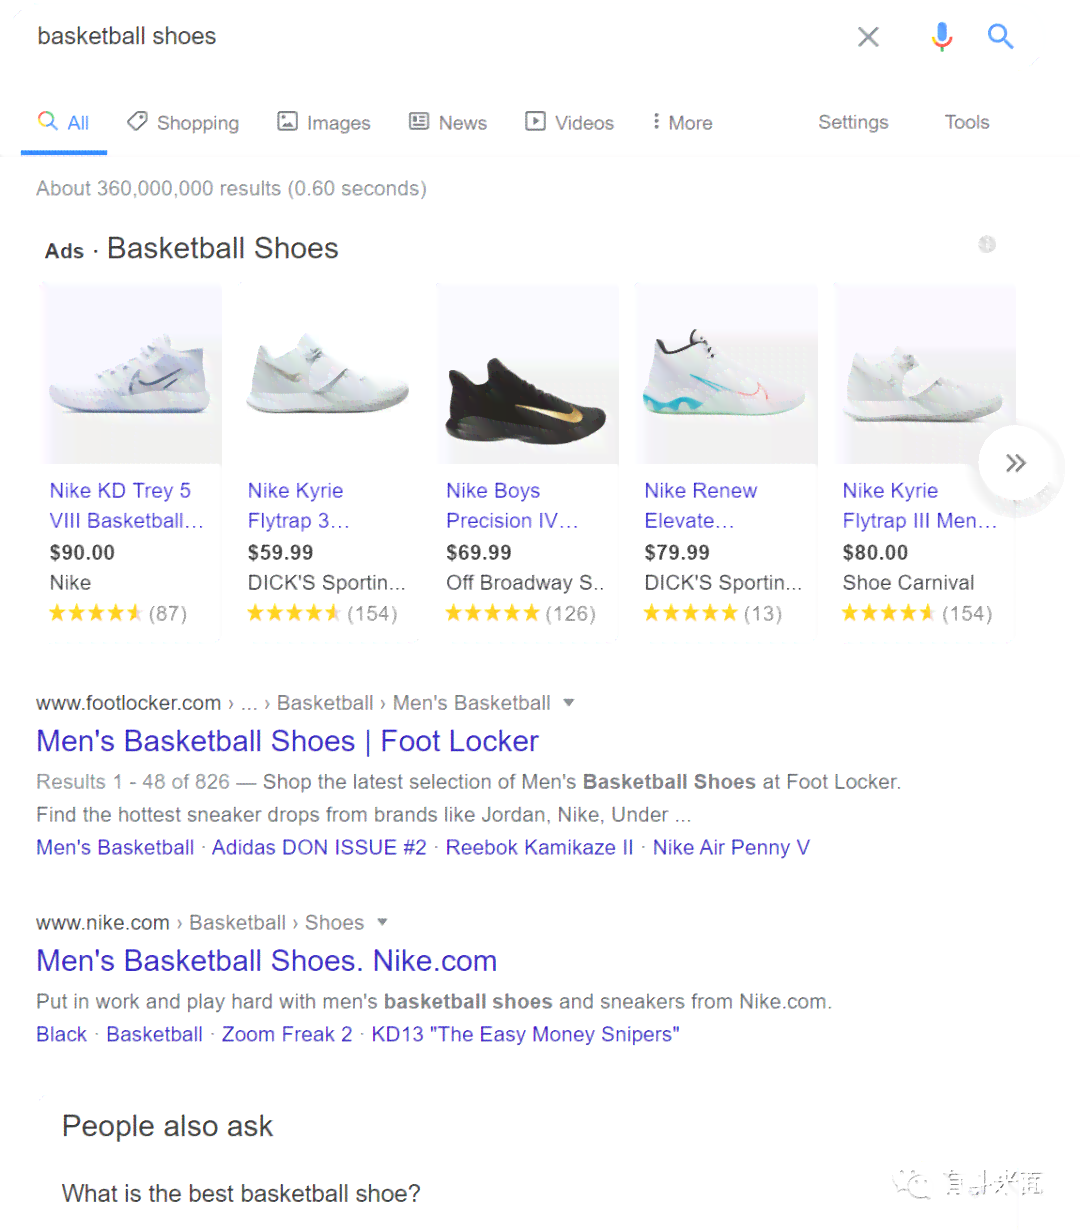Switch to the Images tab
1080x1230 pixels.
coord(324,123)
